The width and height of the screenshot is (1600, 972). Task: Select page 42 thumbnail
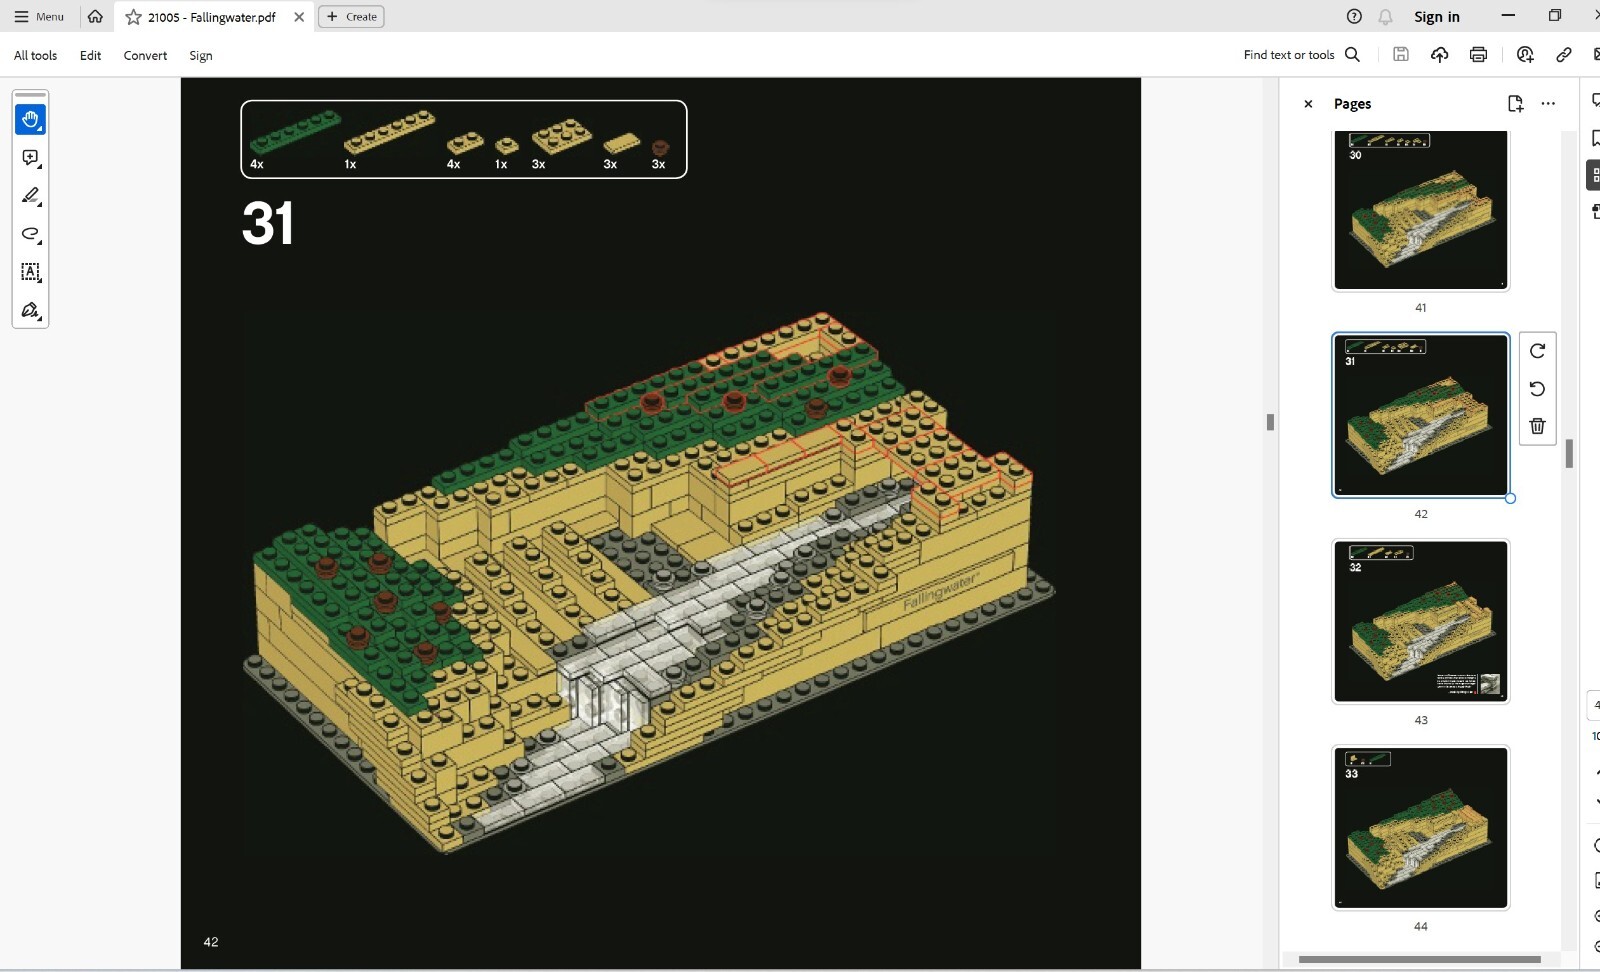point(1420,415)
